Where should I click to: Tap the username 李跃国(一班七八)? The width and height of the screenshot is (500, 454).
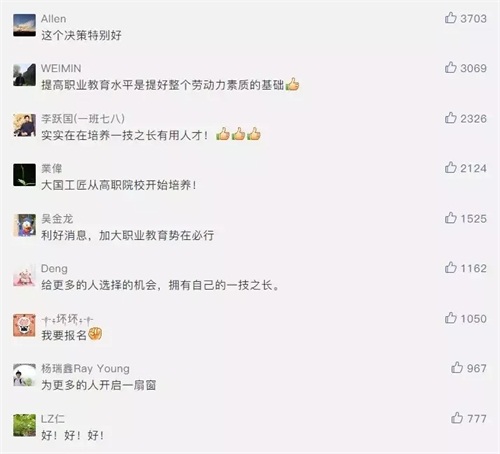[83, 119]
